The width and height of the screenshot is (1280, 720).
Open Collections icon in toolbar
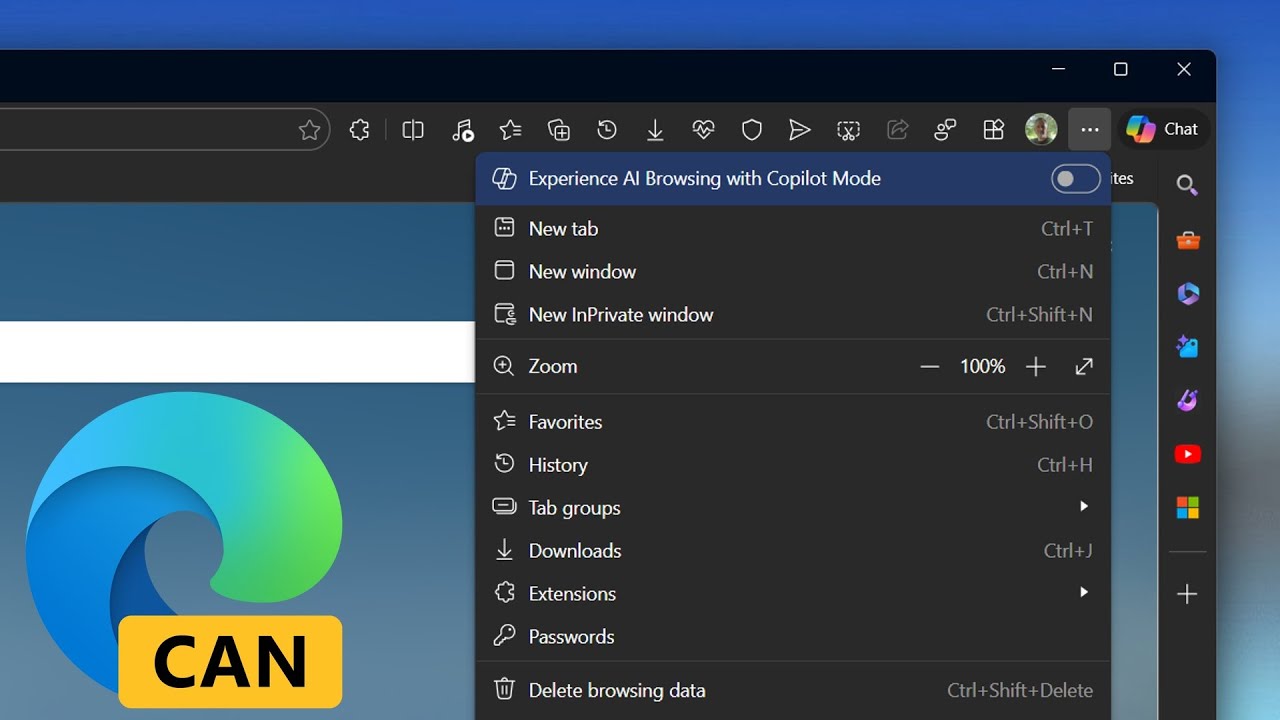pyautogui.click(x=559, y=130)
